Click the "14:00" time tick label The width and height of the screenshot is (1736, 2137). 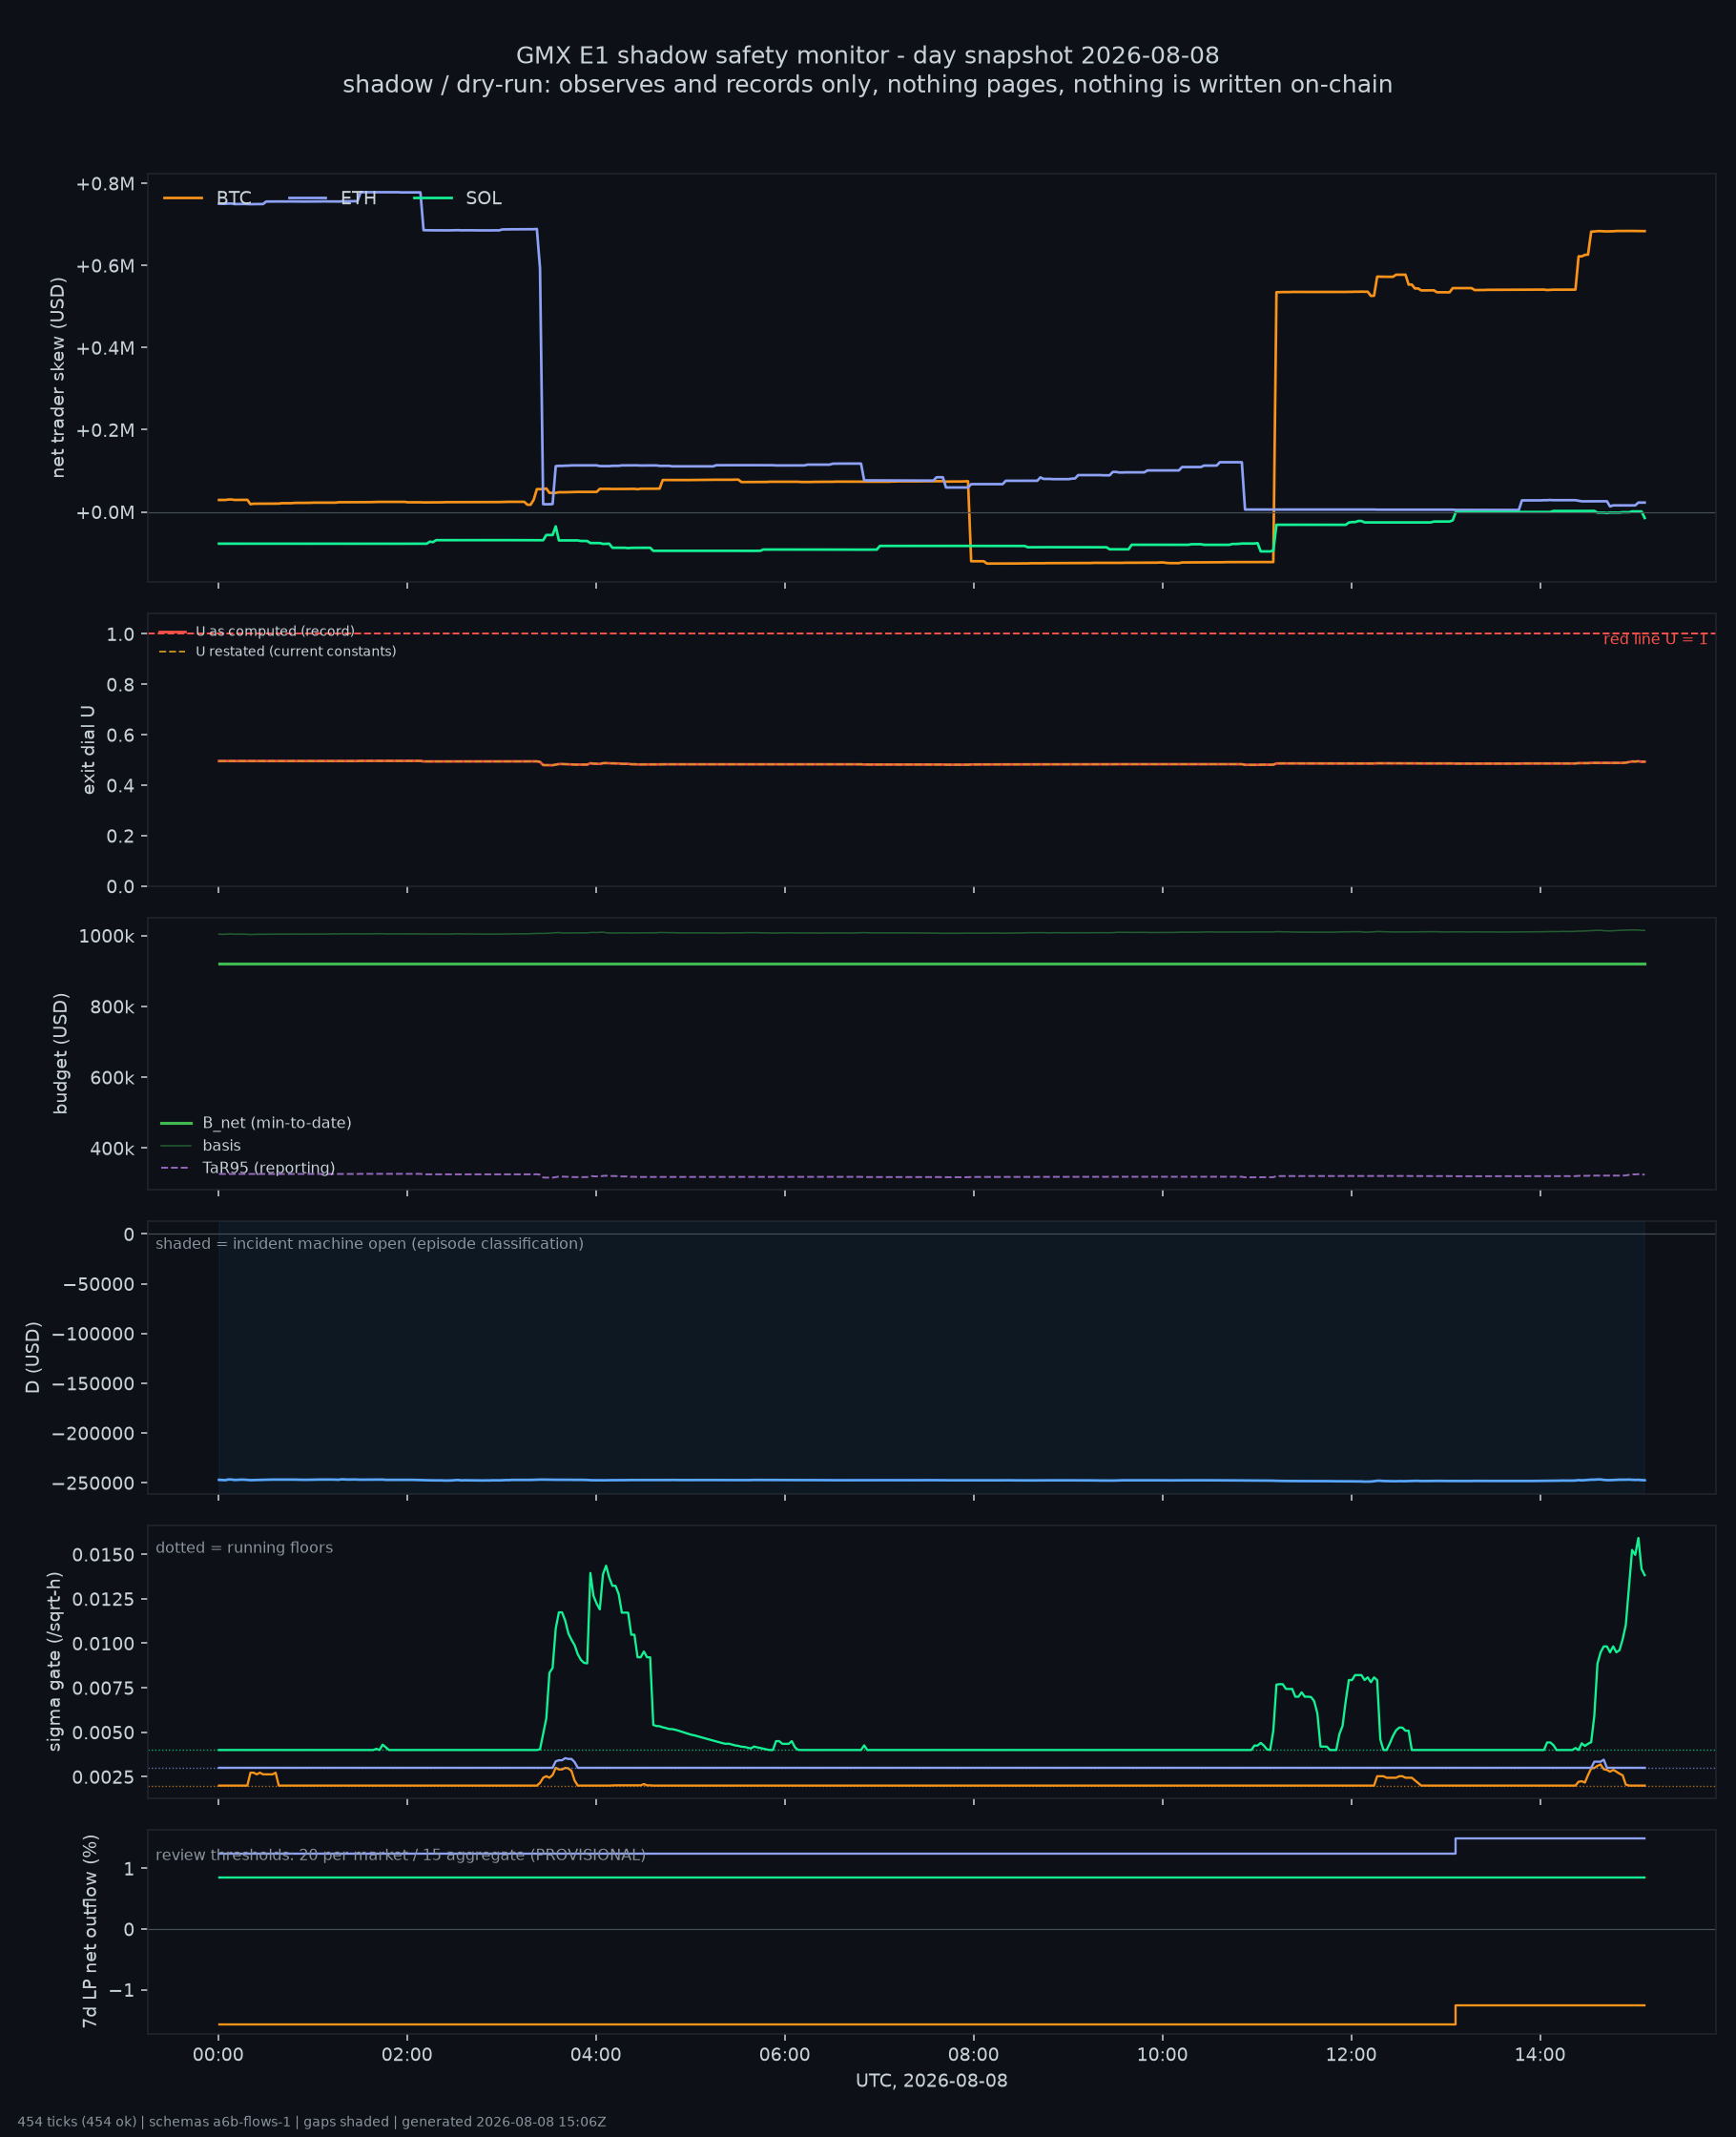coord(1541,2055)
